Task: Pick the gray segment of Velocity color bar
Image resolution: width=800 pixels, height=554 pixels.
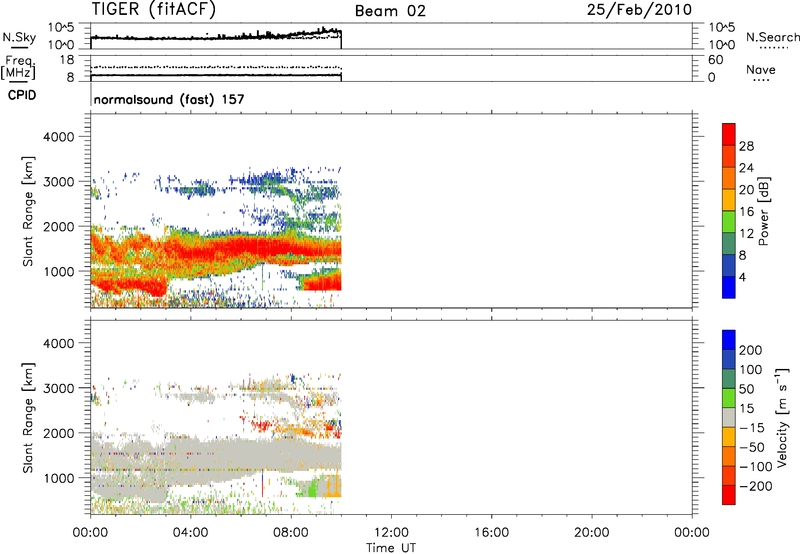Action: point(729,417)
